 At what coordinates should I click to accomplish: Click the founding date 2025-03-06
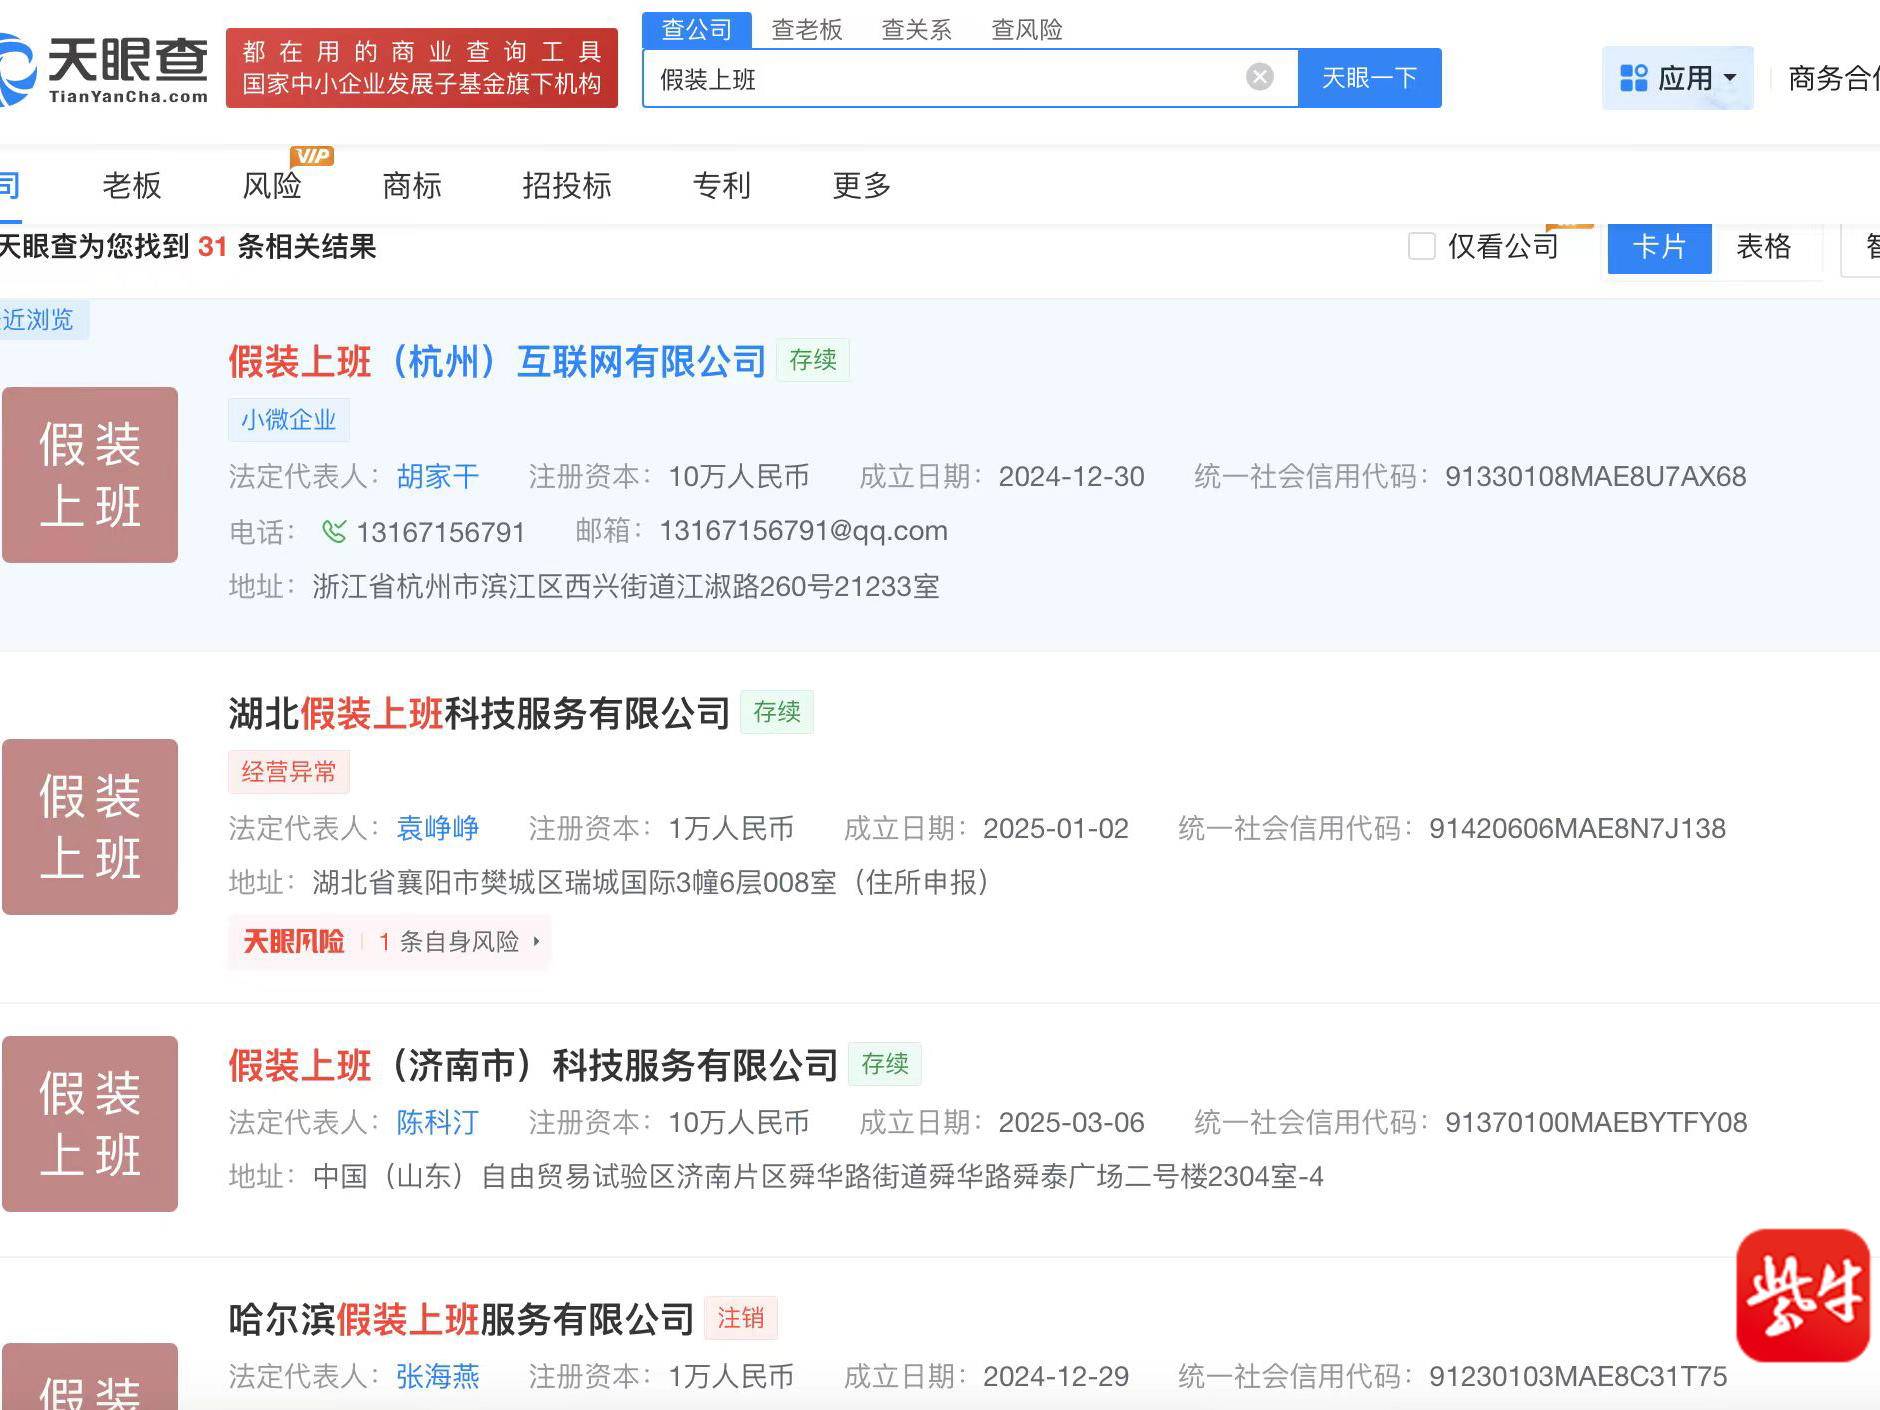(x=1072, y=1122)
